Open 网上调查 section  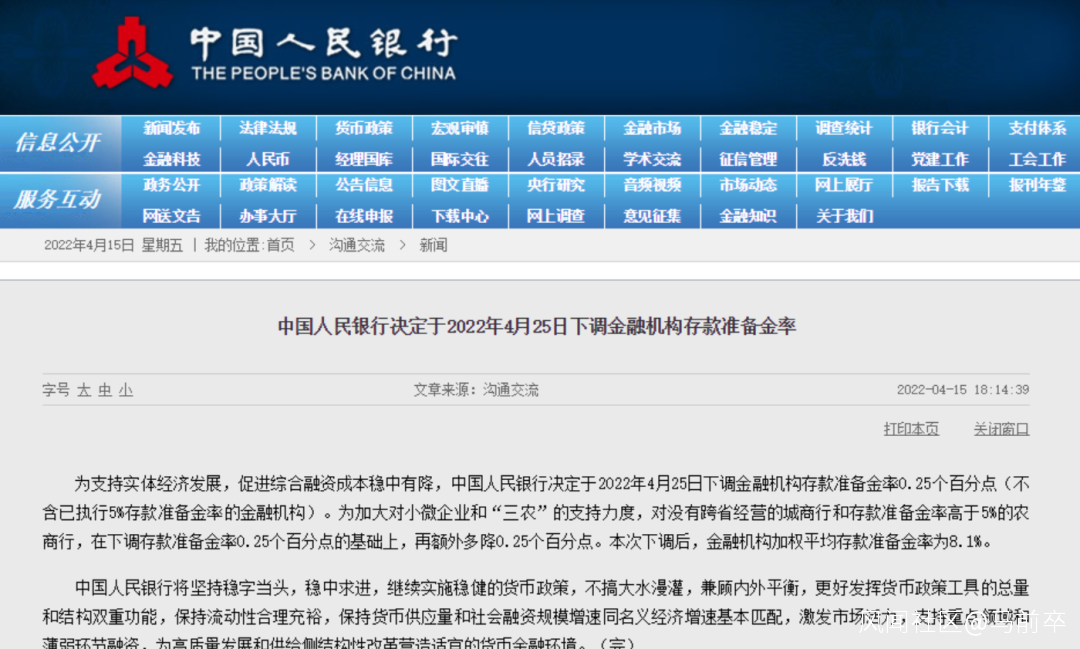(x=556, y=216)
